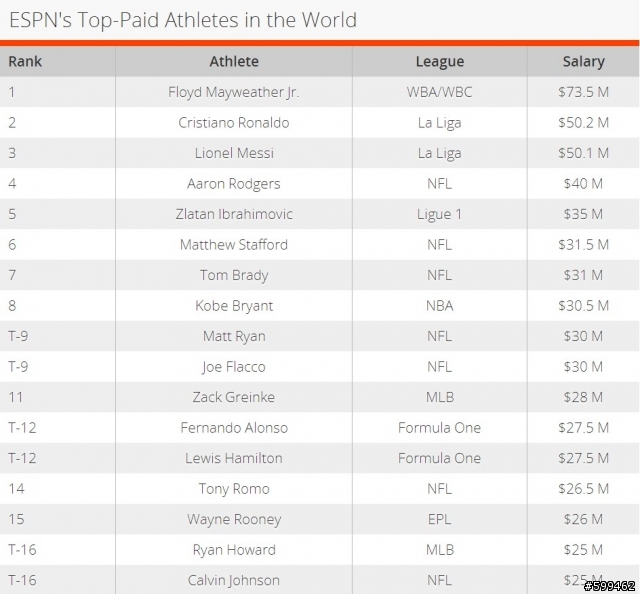640x594 pixels.
Task: Click Wayne Rooney's EPL league cell
Action: [x=440, y=519]
